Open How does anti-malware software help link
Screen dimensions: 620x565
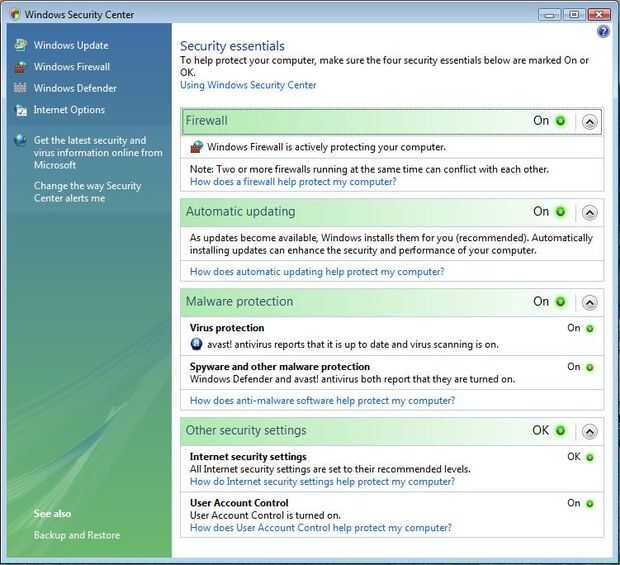pos(322,401)
